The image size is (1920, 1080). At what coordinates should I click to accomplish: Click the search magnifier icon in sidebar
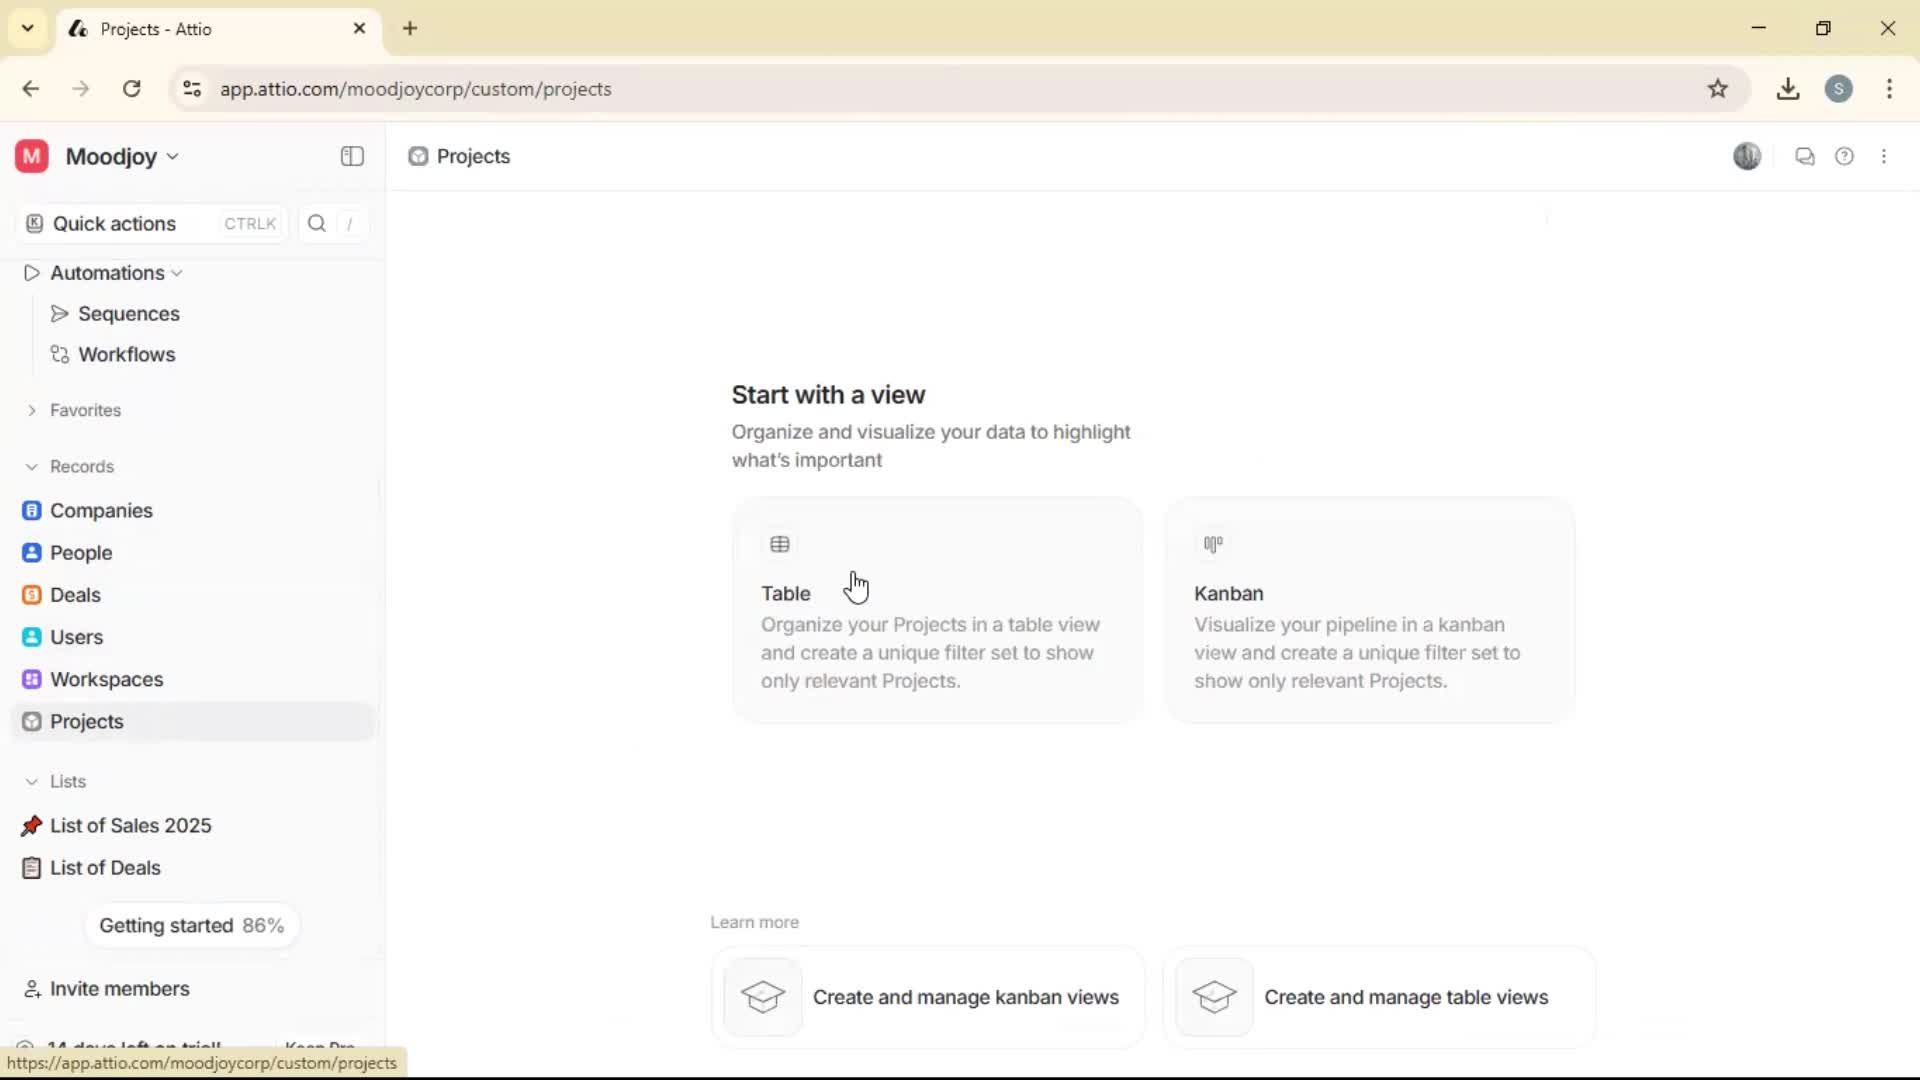coord(316,223)
